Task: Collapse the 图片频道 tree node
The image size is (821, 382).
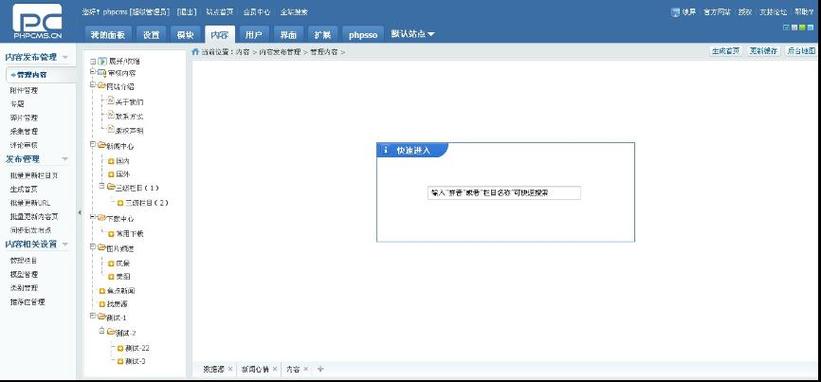Action: pos(93,246)
